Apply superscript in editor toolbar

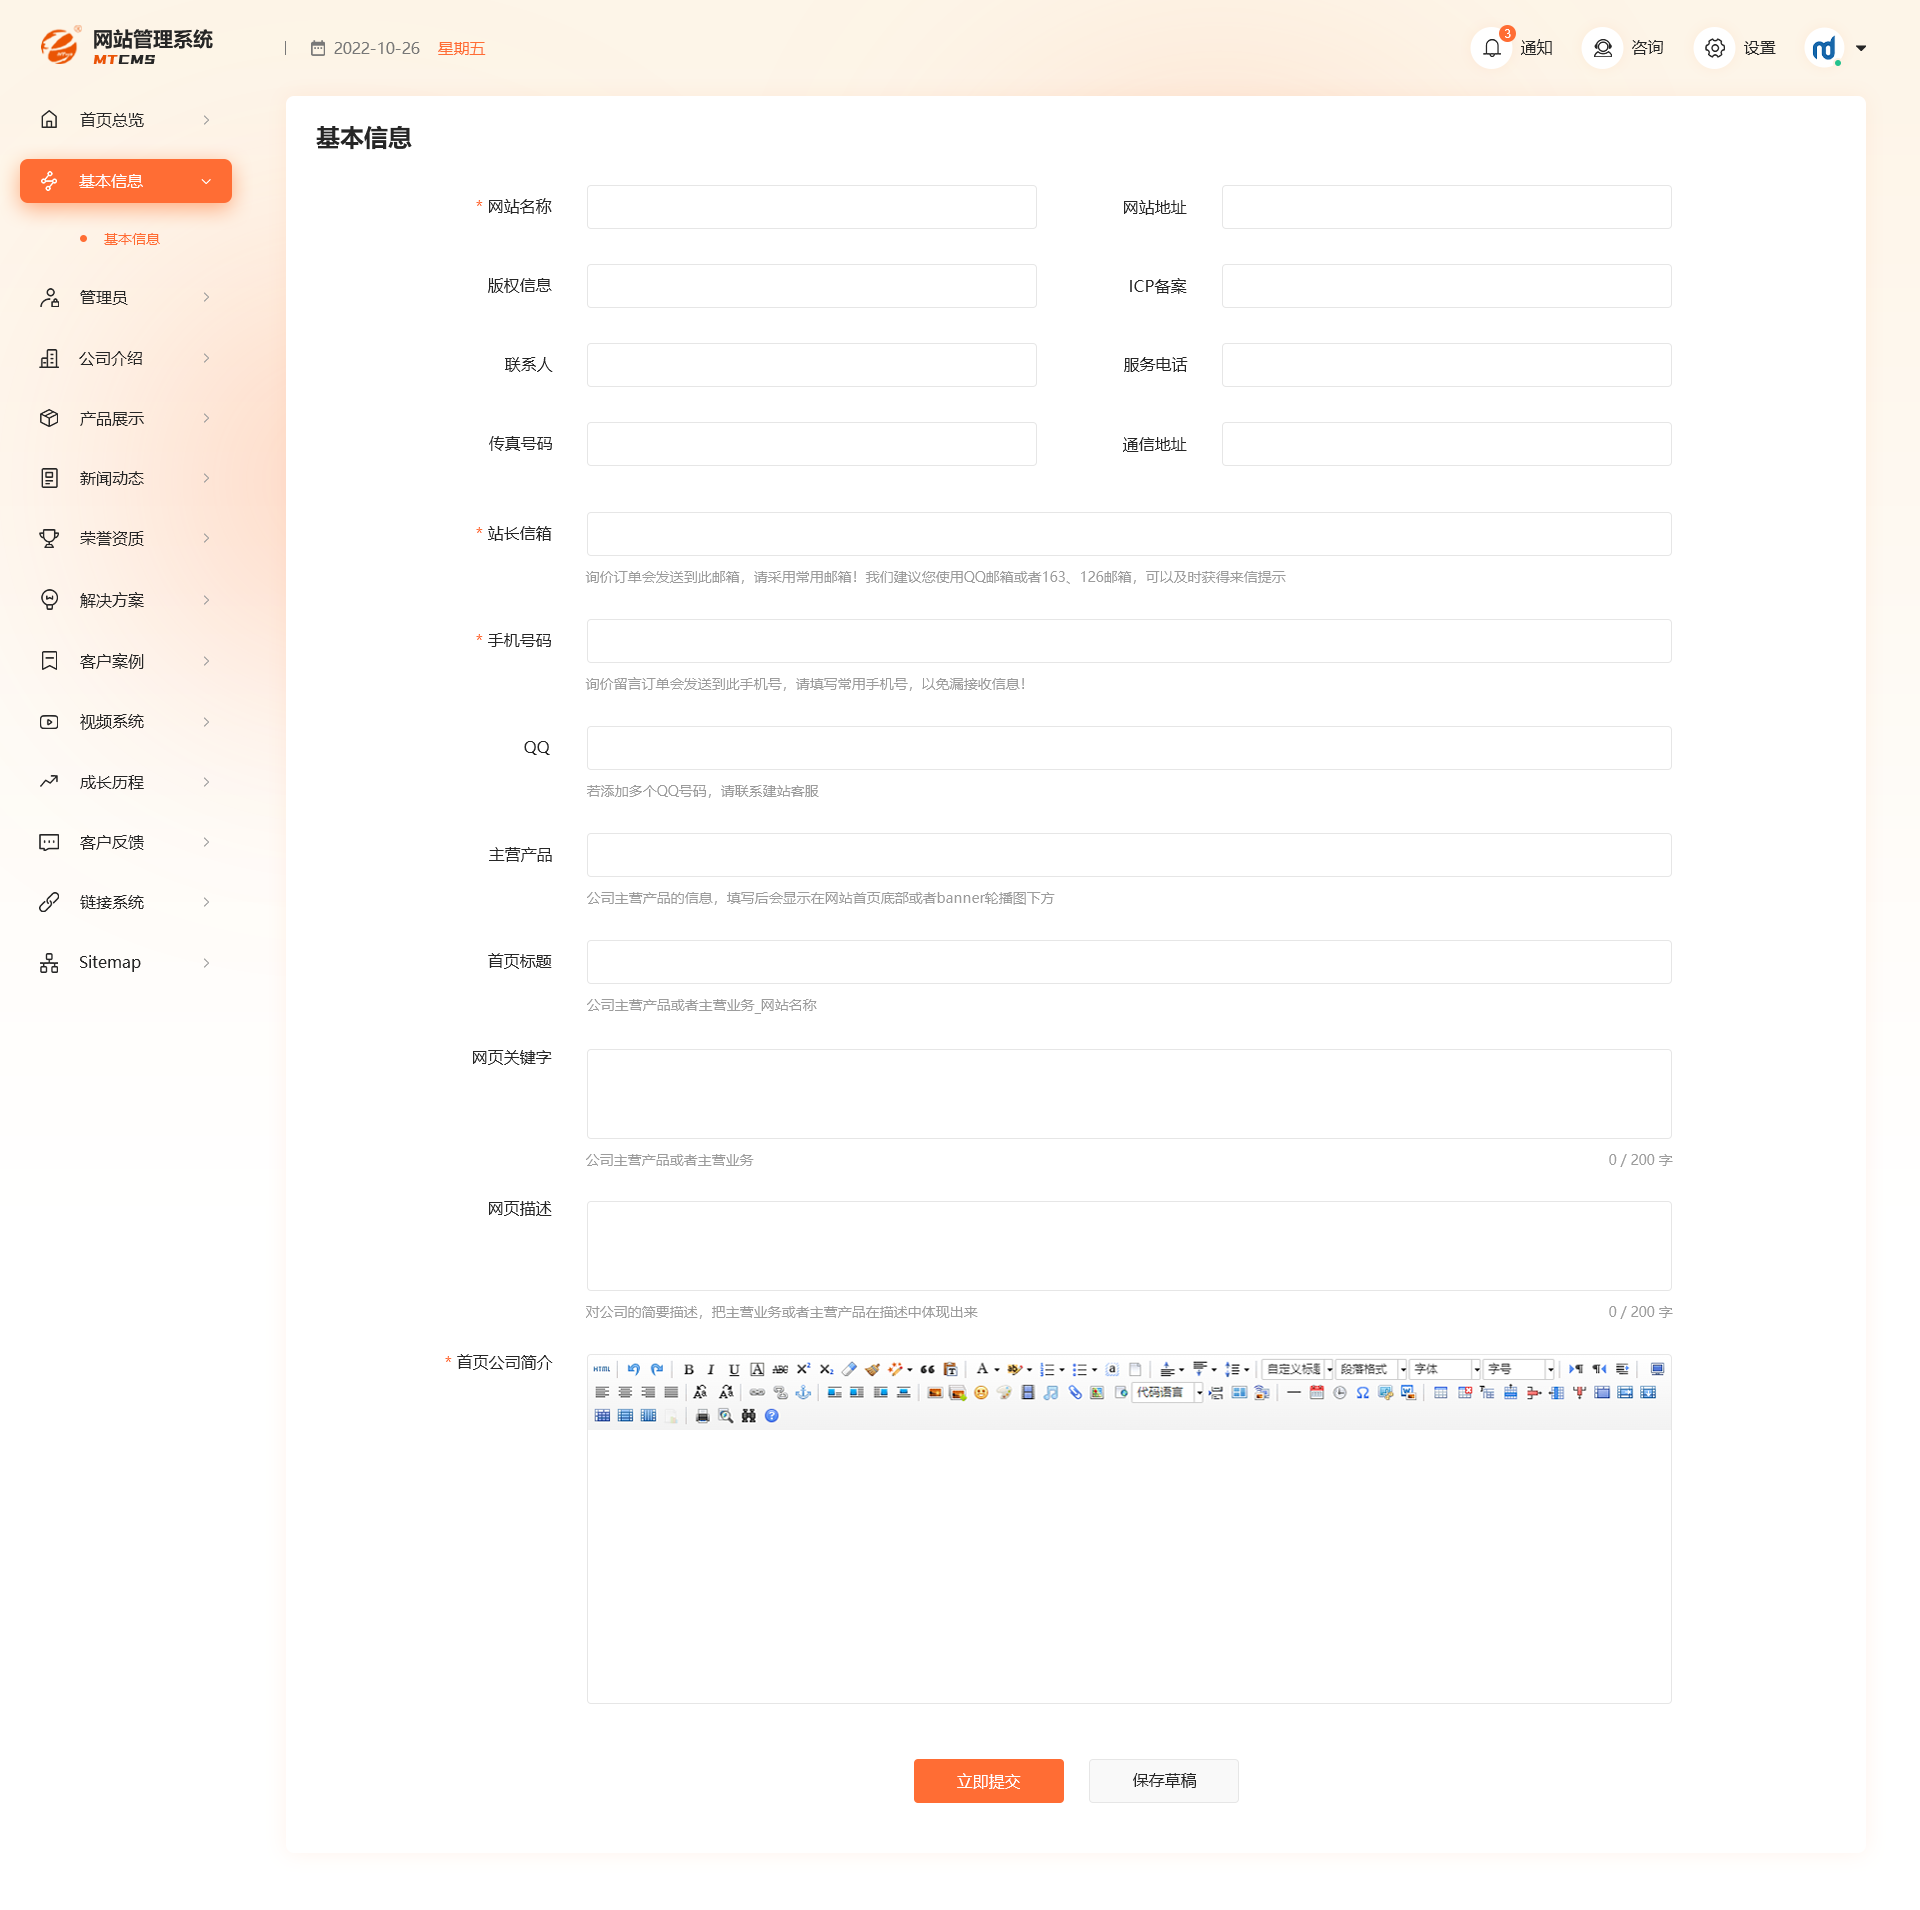click(x=803, y=1369)
